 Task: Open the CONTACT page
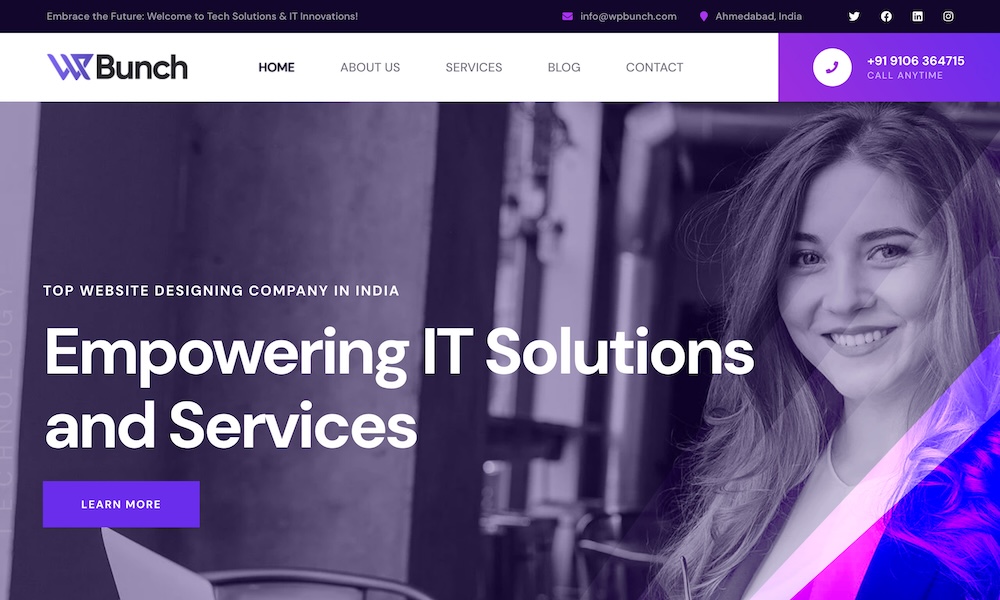(x=654, y=67)
